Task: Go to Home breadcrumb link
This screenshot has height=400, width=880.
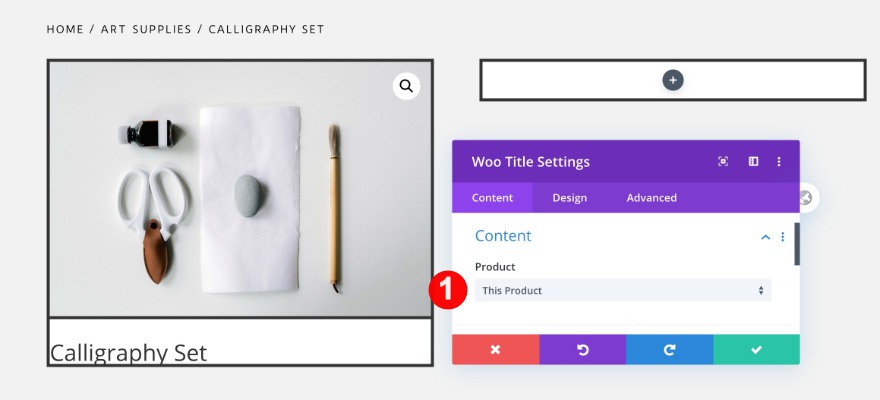Action: click(65, 29)
